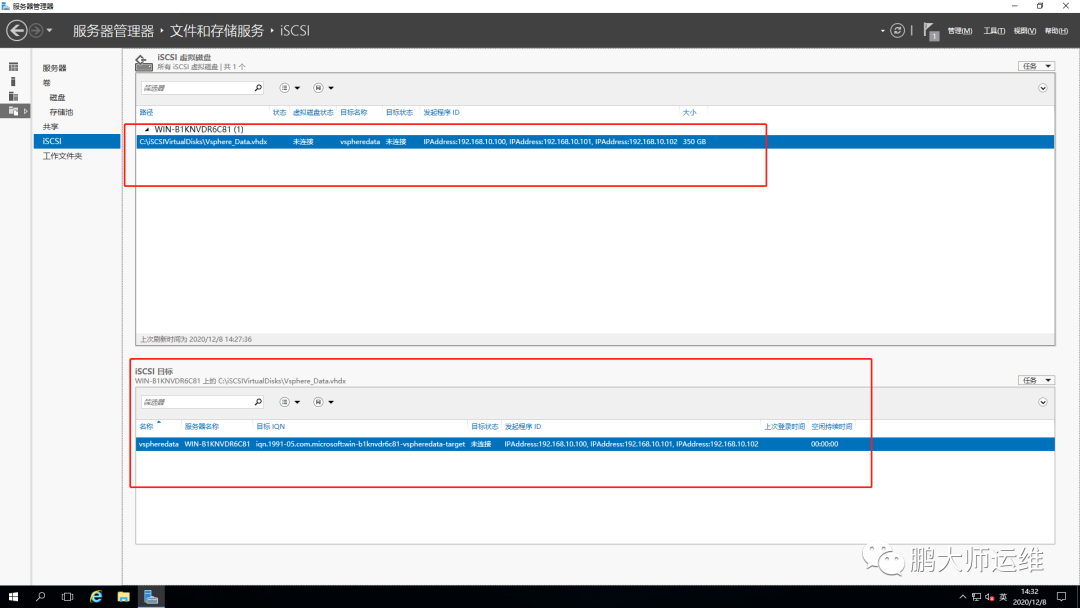Viewport: 1080px width, 608px height.
Task: Select iSCSI in the side navigation
Action: tap(76, 141)
